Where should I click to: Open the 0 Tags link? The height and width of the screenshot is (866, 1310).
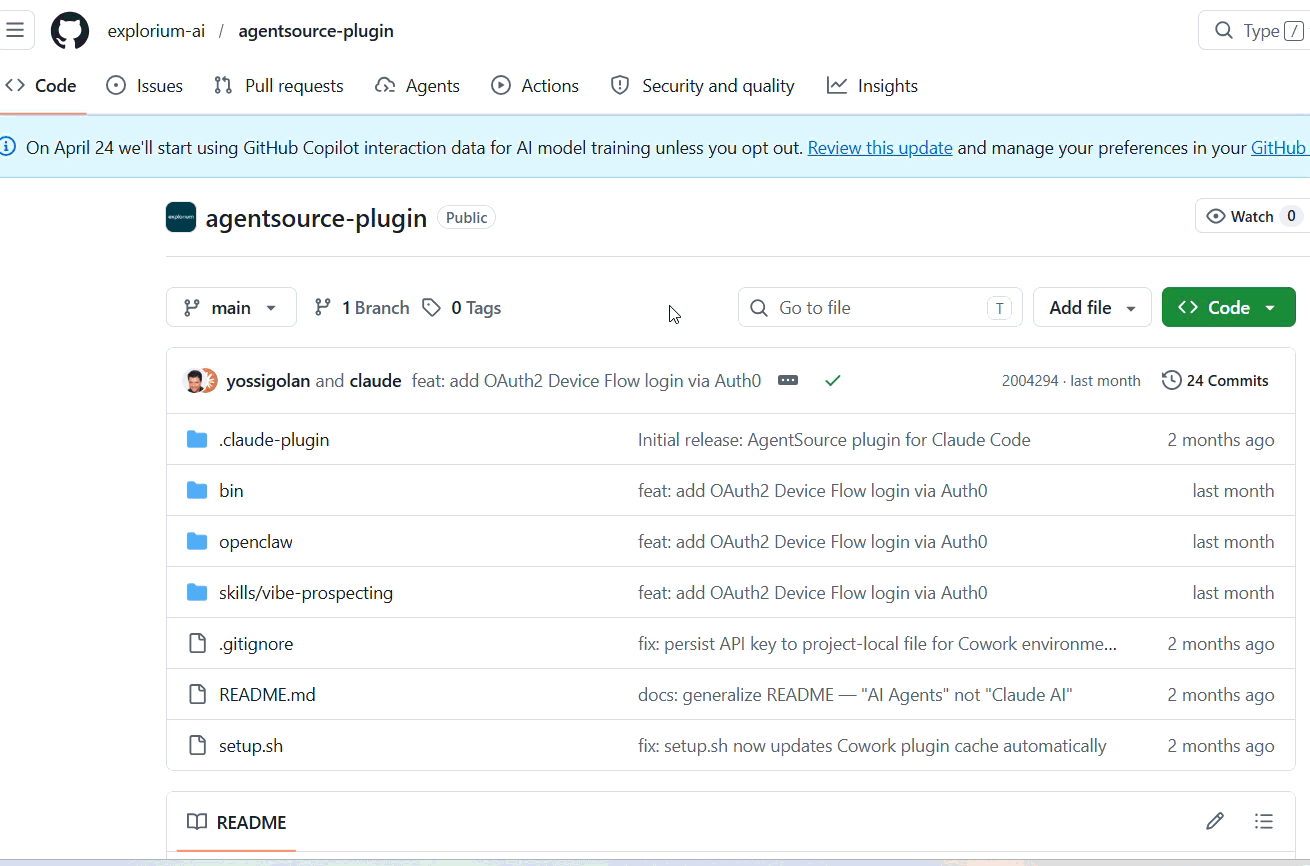pyautogui.click(x=461, y=307)
